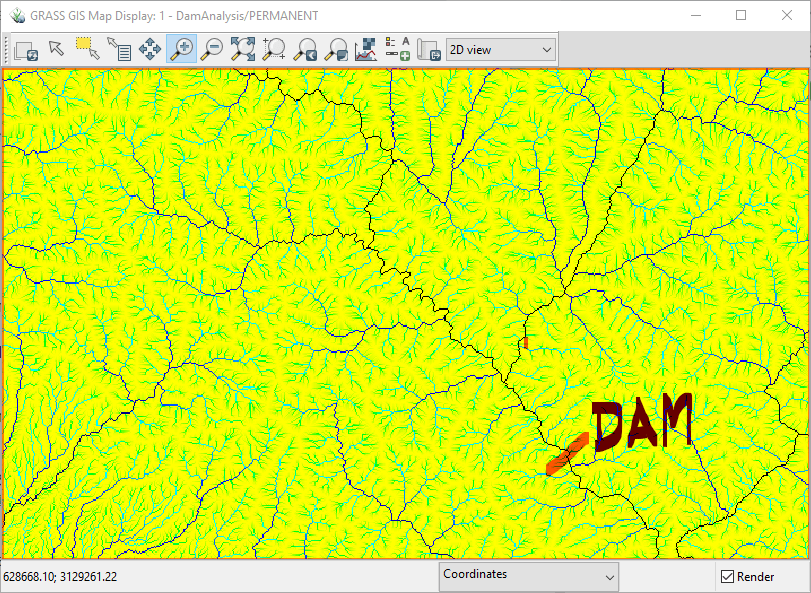Zoom to selected map layers extent
811x593 pixels.
click(x=243, y=49)
